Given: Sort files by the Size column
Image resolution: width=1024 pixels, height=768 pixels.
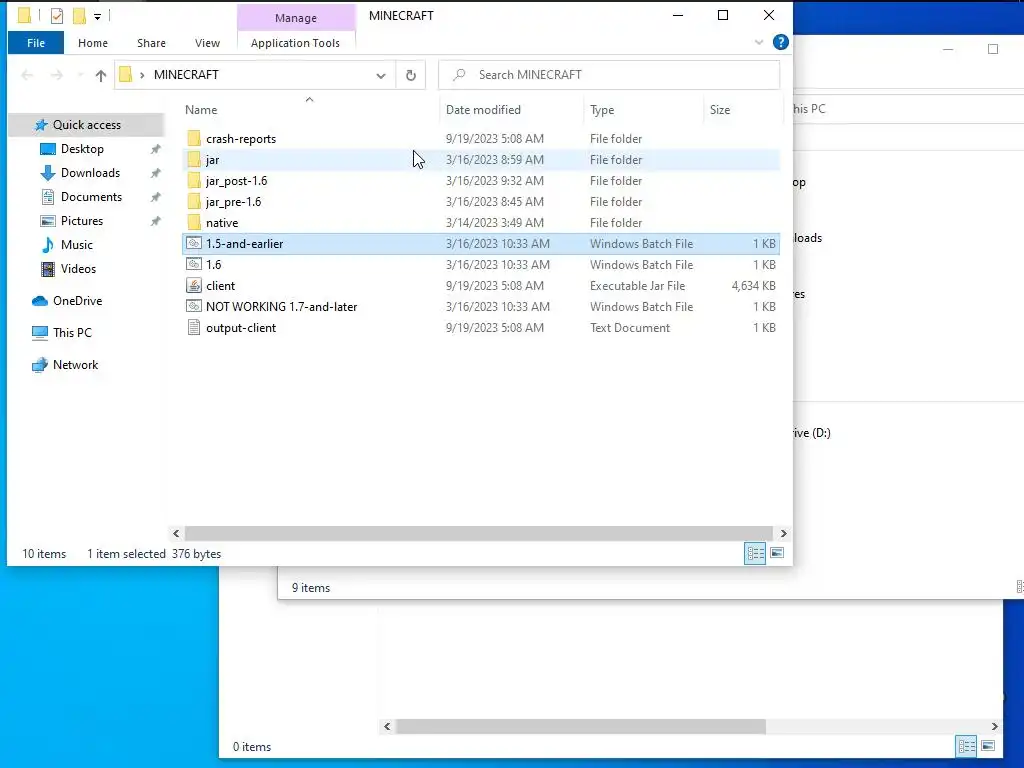Looking at the screenshot, I should pos(743,110).
